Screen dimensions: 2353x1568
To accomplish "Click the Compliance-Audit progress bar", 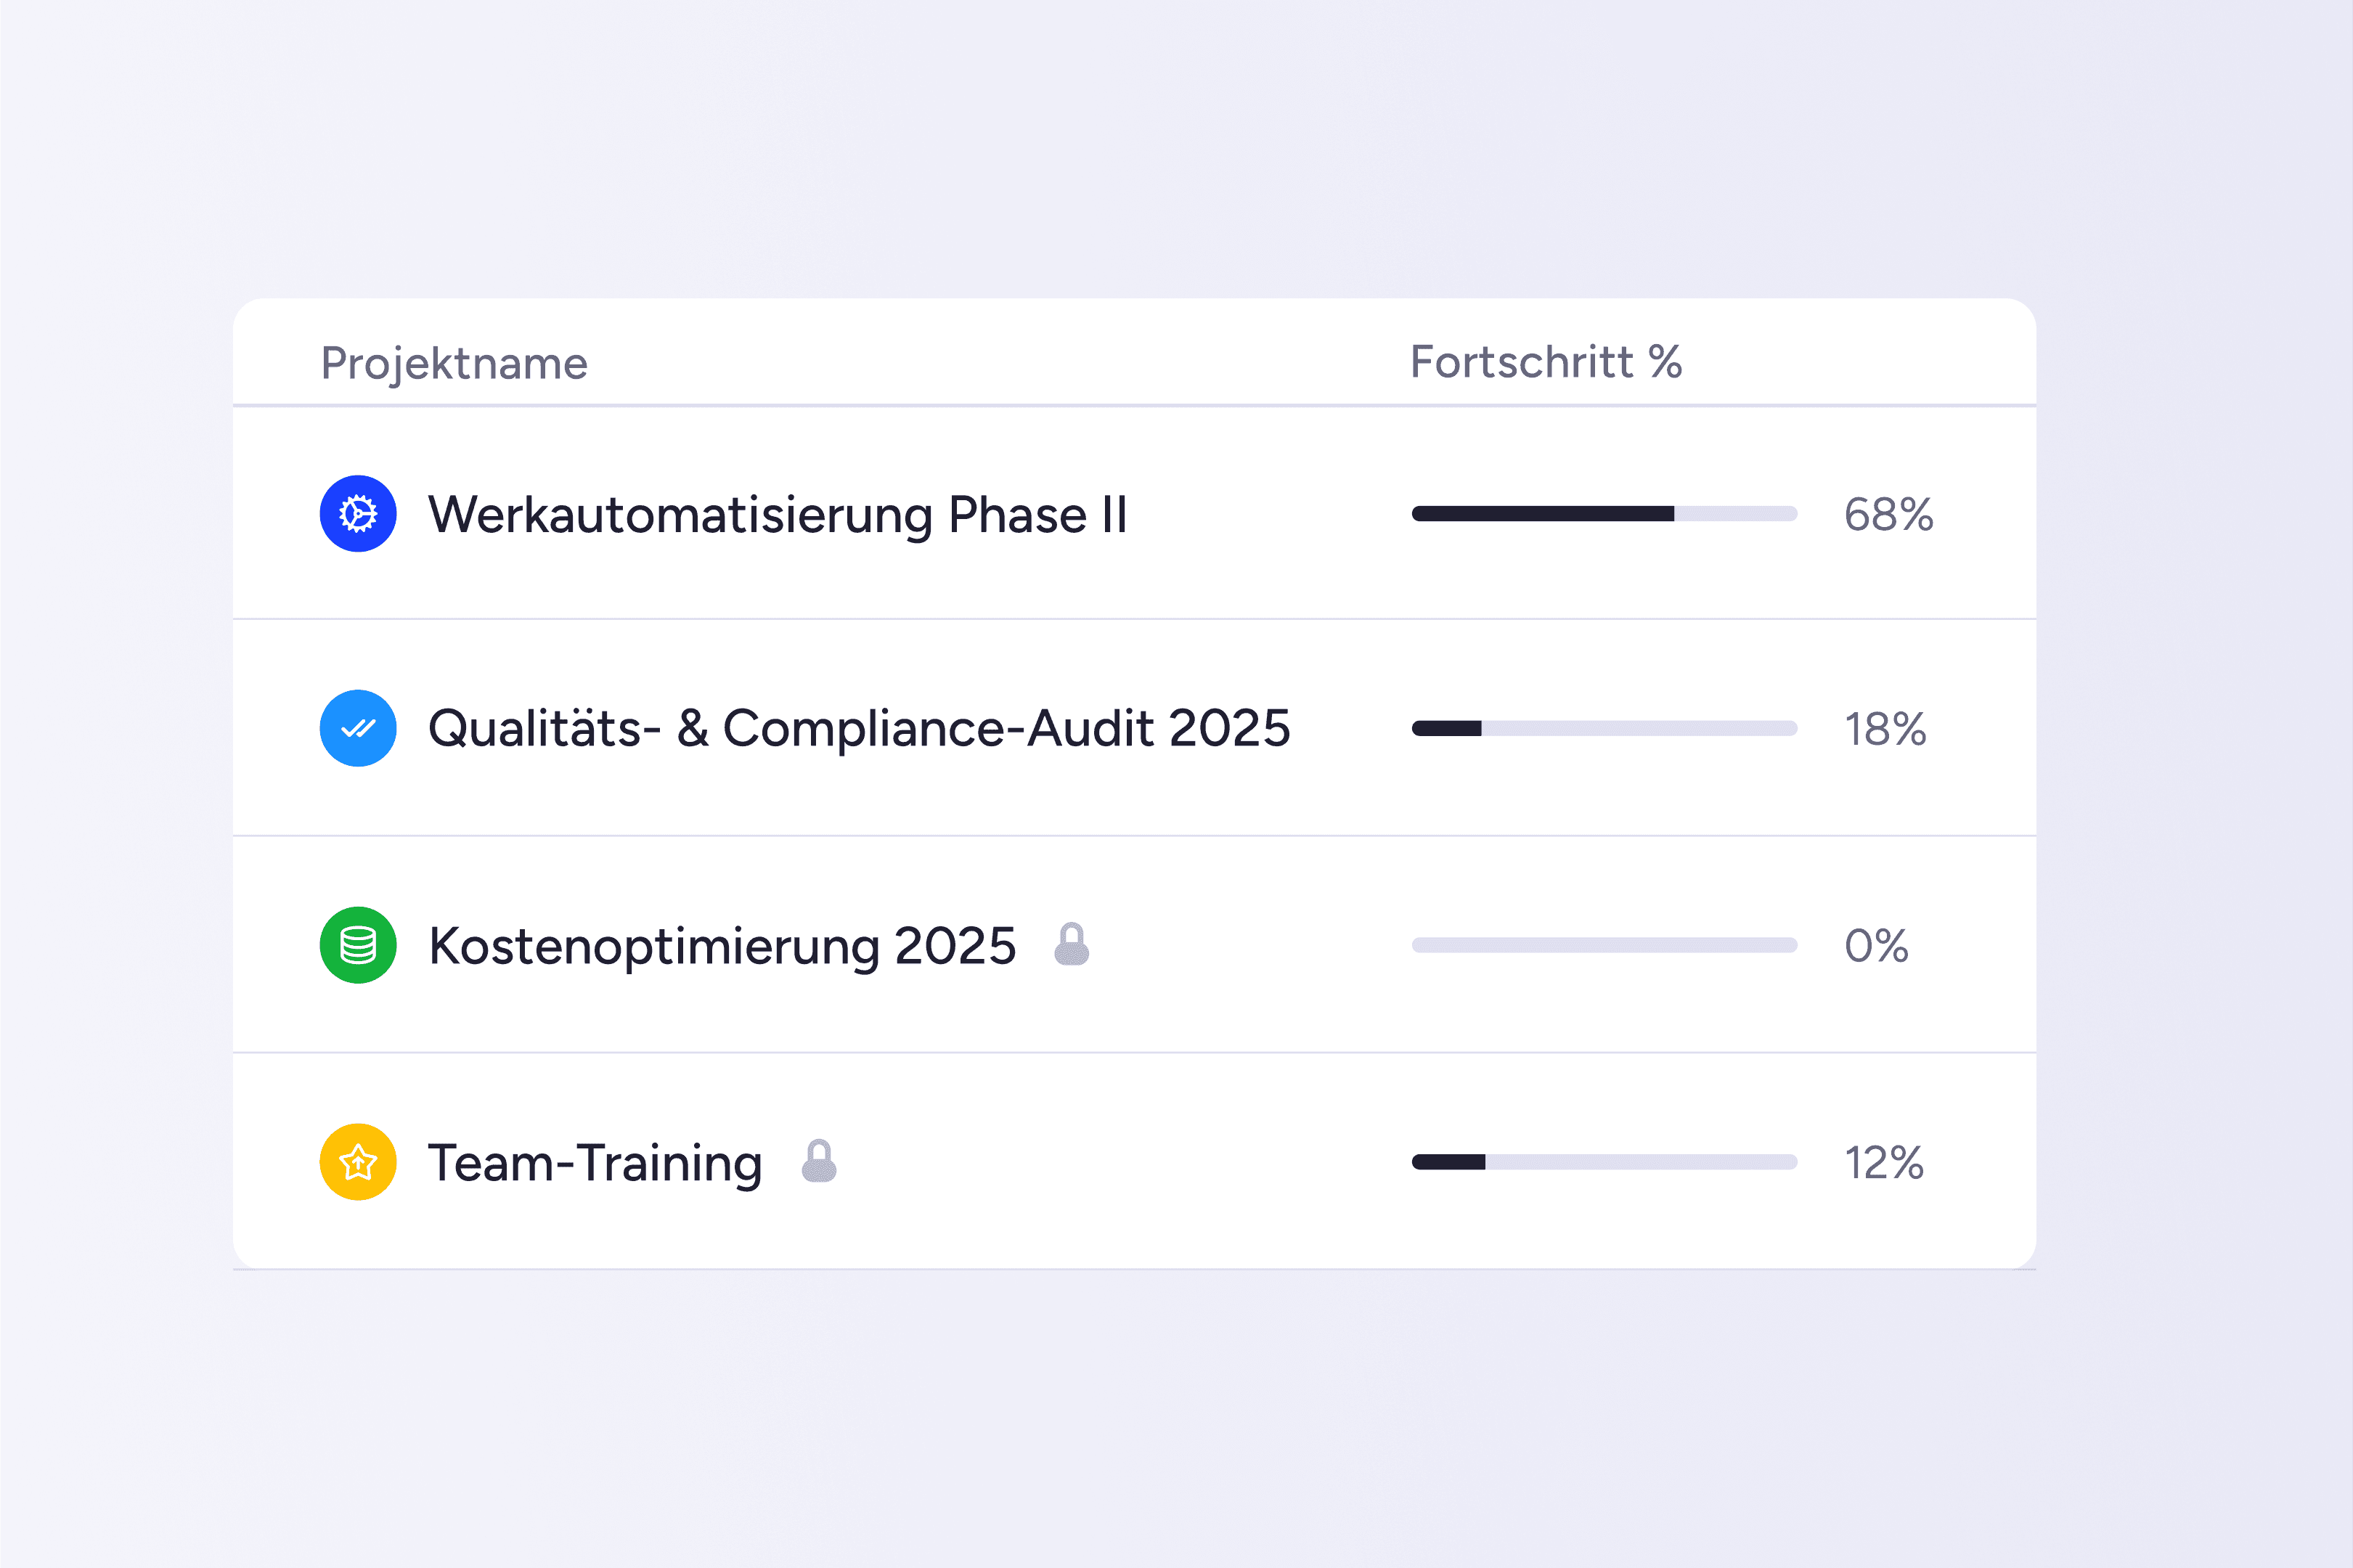I will coord(1604,728).
